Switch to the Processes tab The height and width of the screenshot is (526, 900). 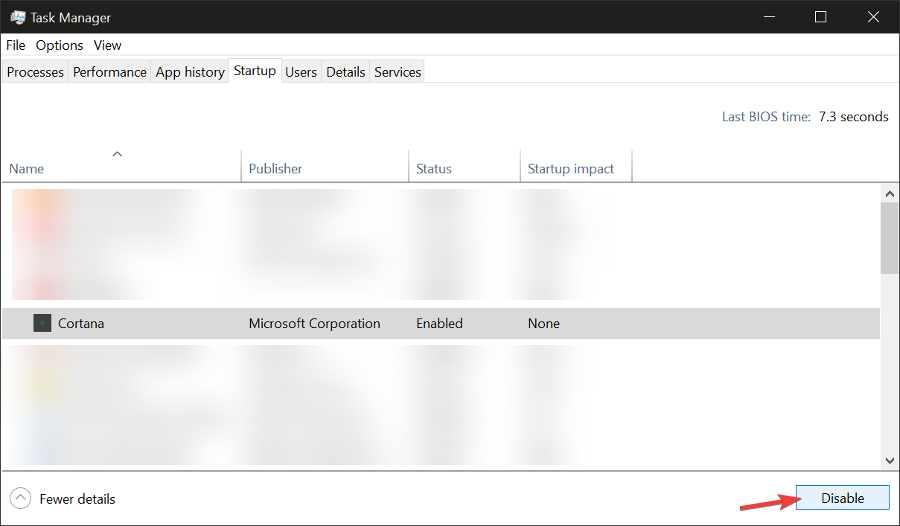point(35,72)
